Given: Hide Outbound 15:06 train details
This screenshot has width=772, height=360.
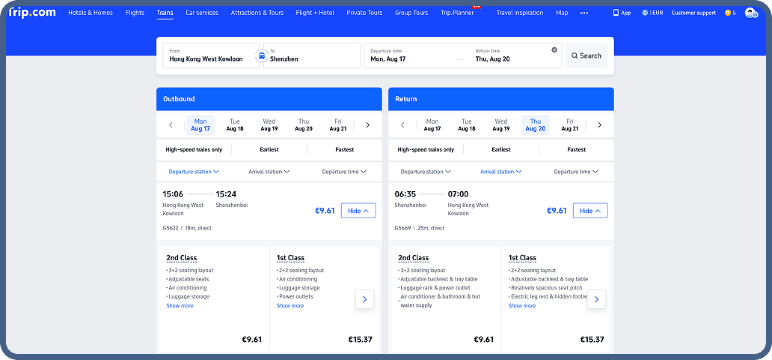Looking at the screenshot, I should 358,211.
